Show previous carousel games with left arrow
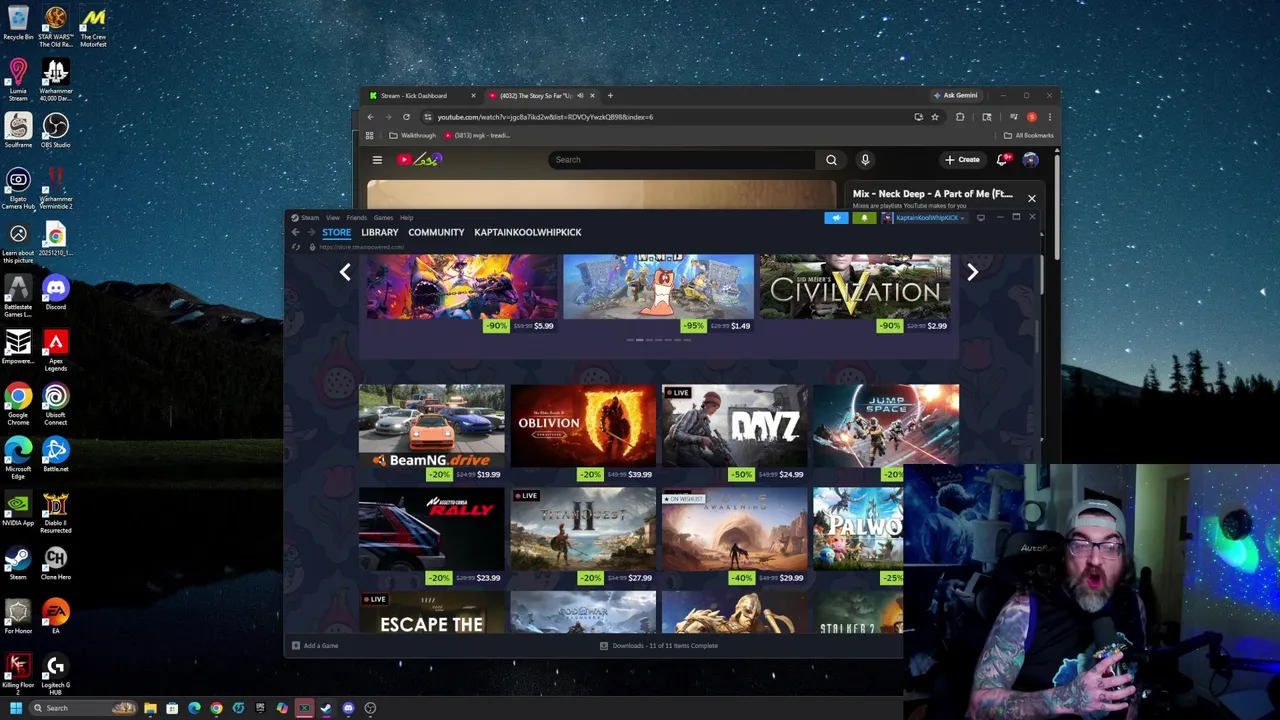Viewport: 1280px width, 720px height. pos(345,272)
